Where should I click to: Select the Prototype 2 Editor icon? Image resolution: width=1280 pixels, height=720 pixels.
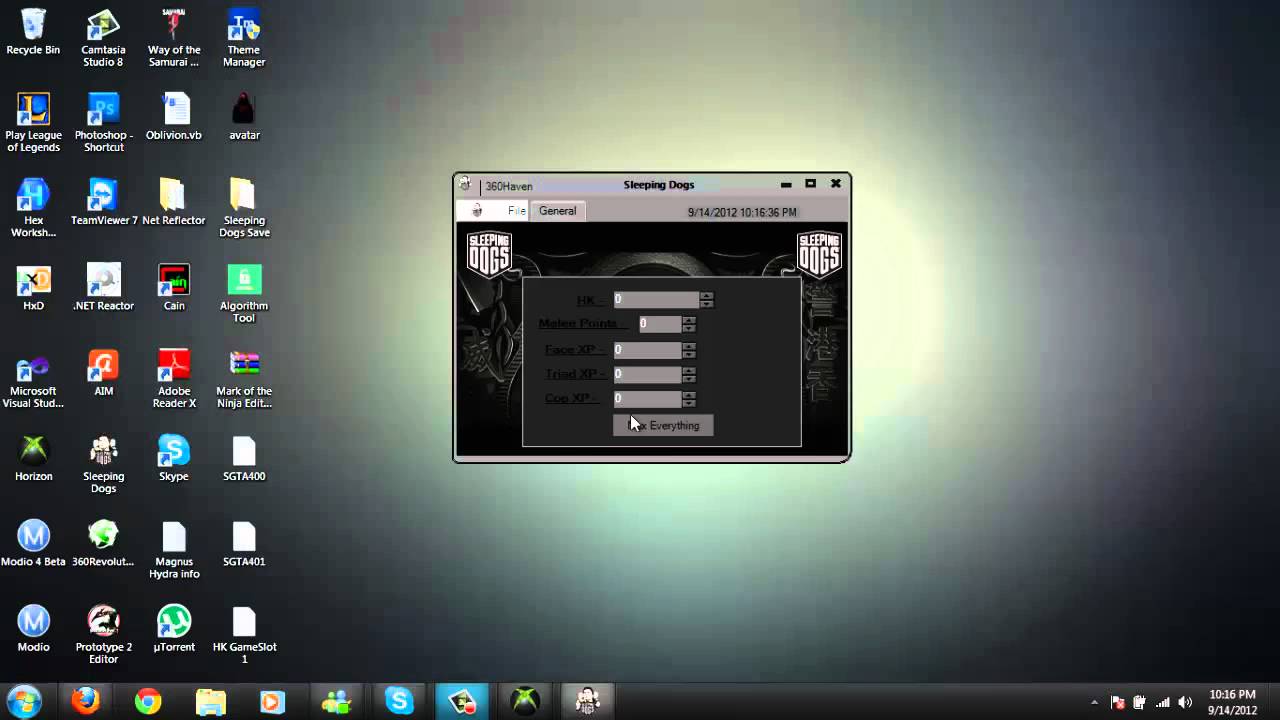pos(103,635)
